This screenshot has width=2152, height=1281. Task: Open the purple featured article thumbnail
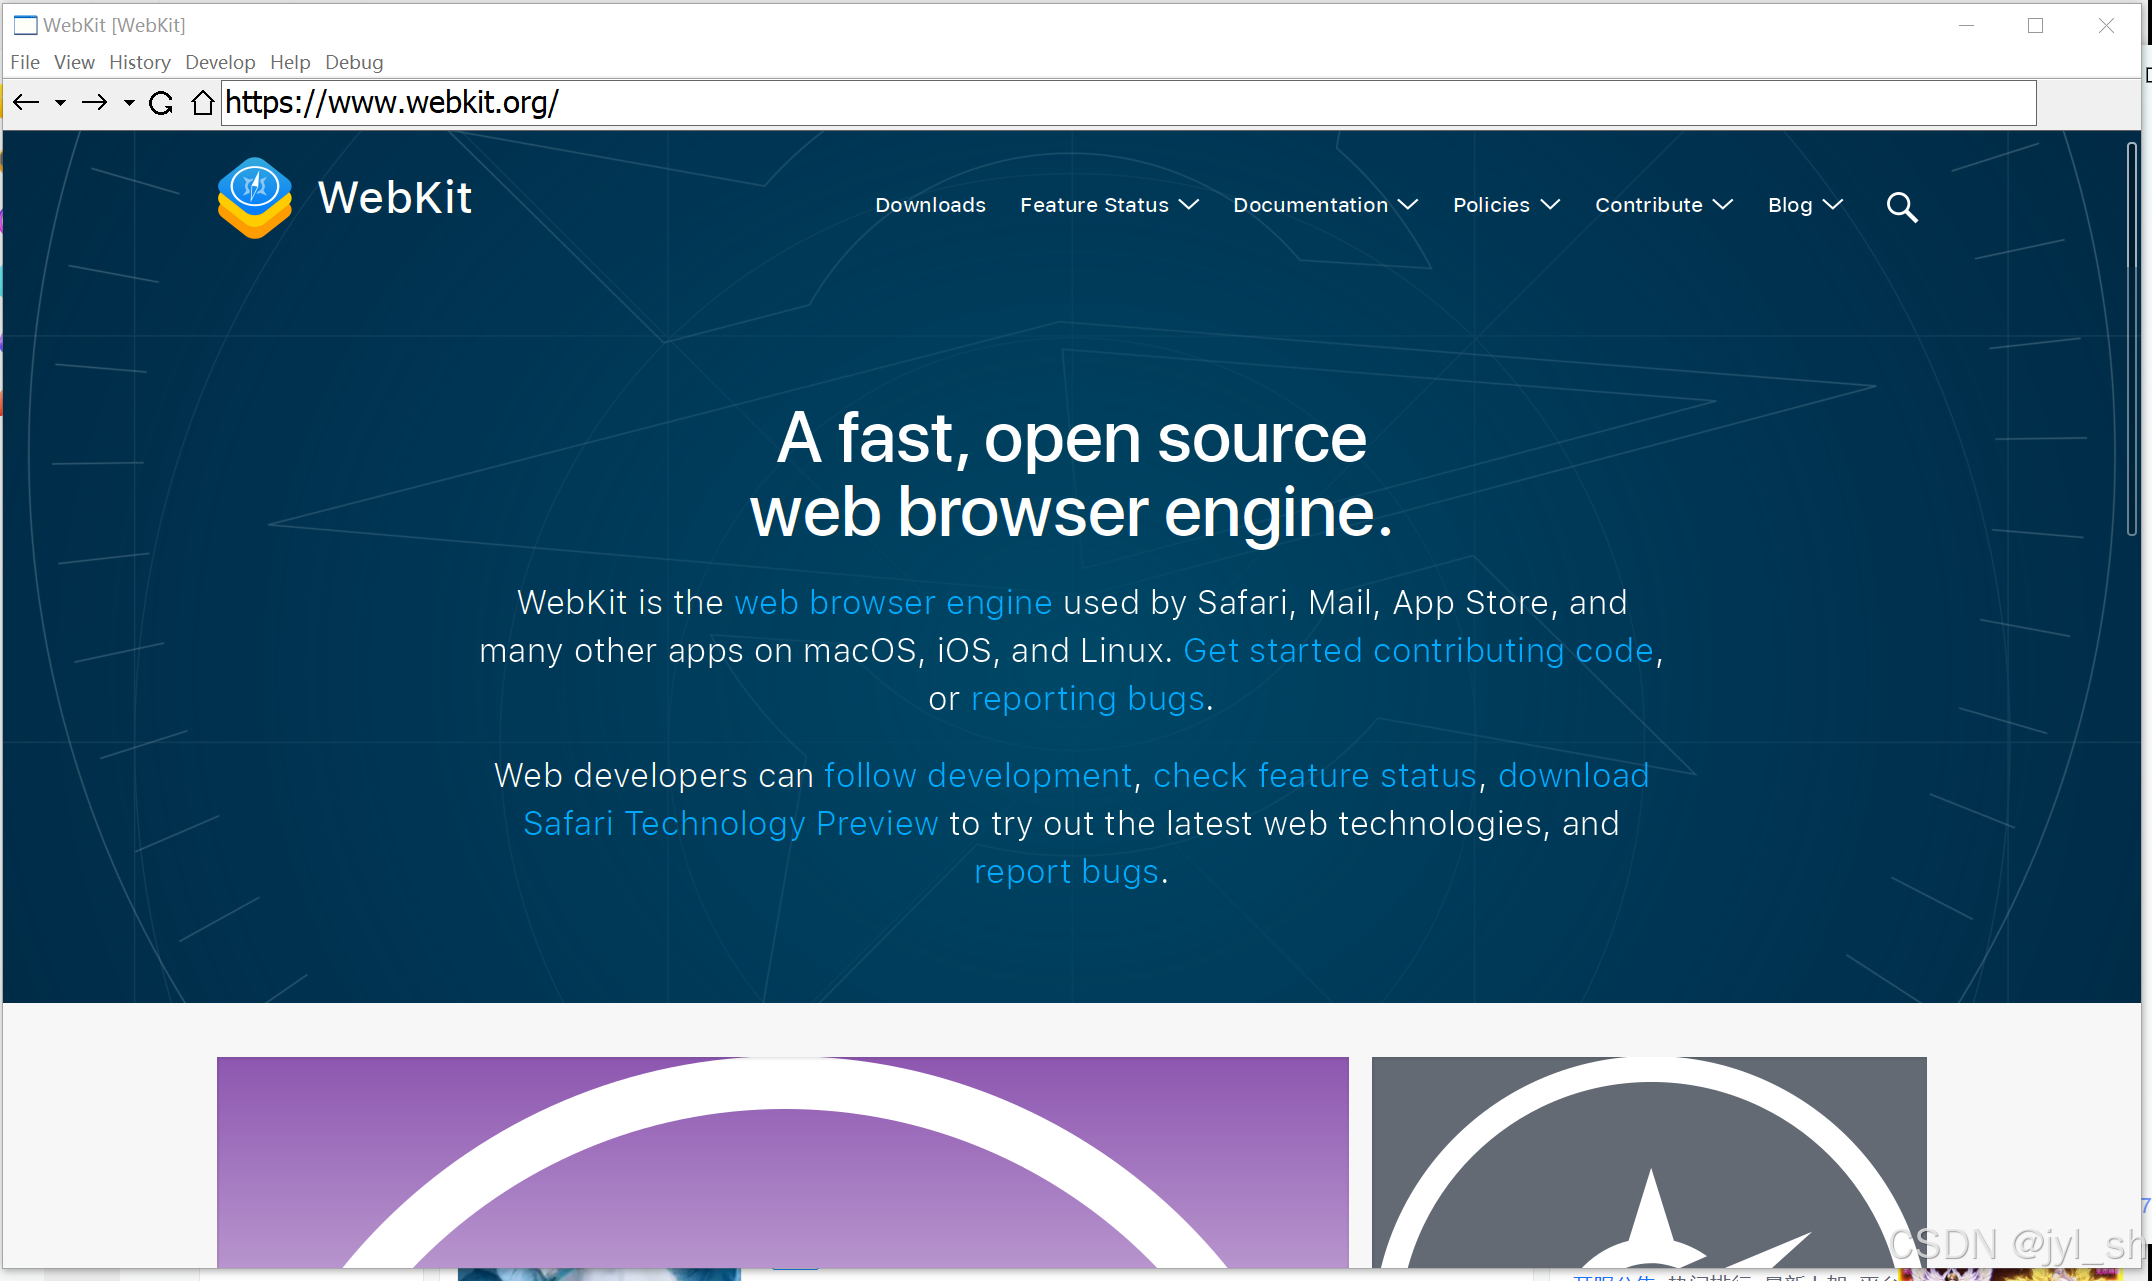783,1162
